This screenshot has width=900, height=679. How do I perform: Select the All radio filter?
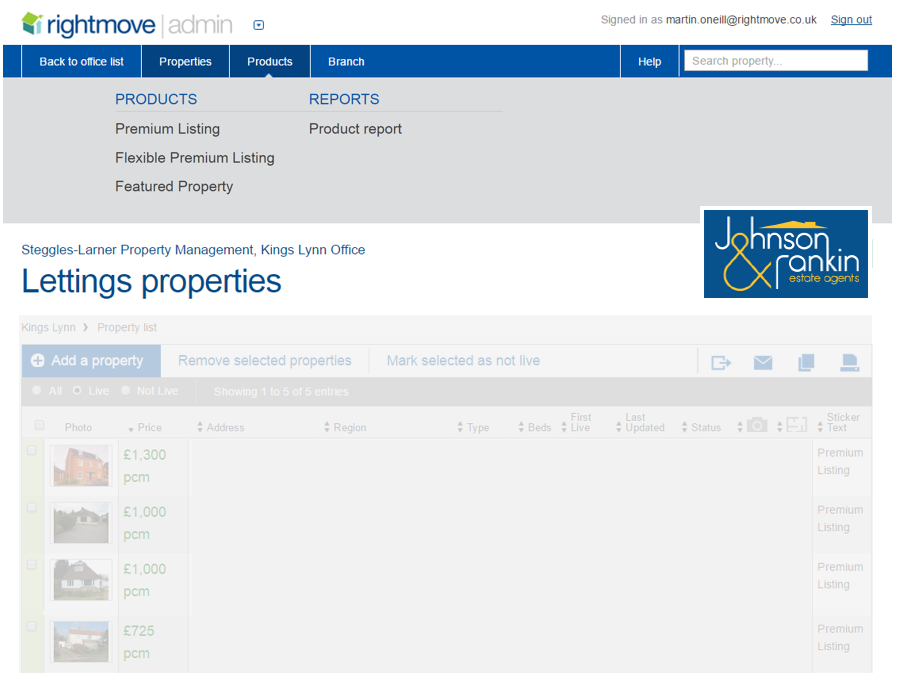click(37, 391)
